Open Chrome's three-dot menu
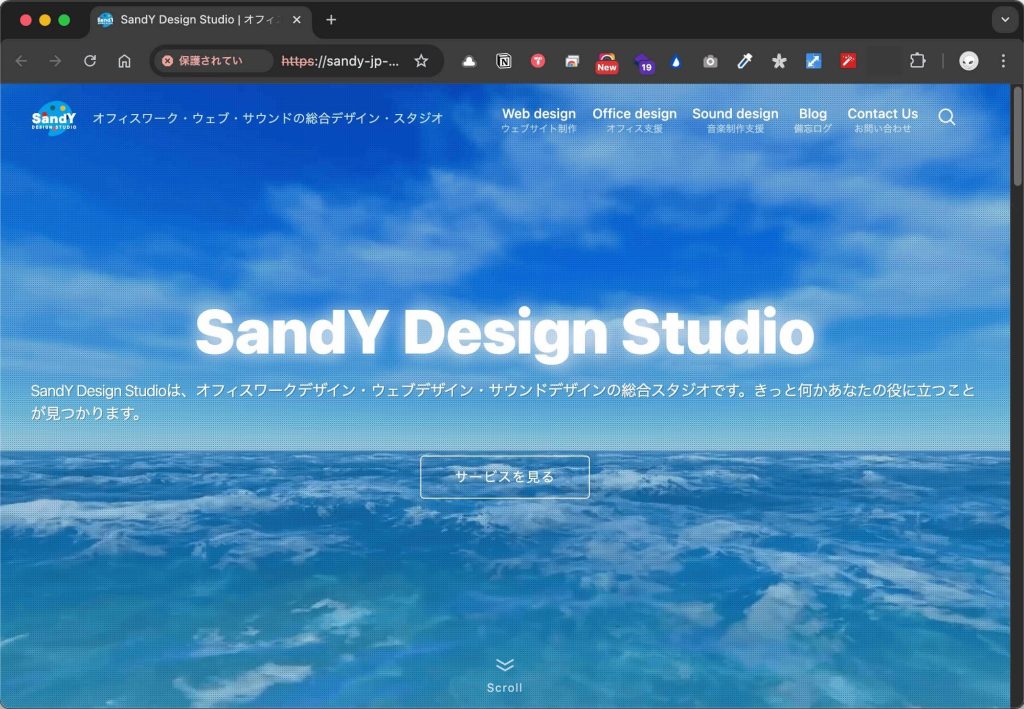The height and width of the screenshot is (709, 1024). [x=1003, y=61]
